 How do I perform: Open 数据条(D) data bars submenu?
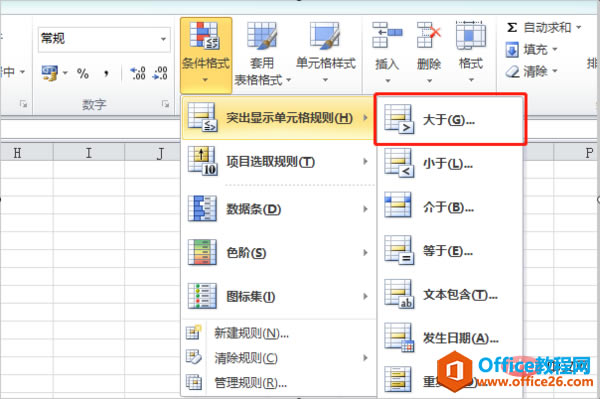pyautogui.click(x=278, y=209)
